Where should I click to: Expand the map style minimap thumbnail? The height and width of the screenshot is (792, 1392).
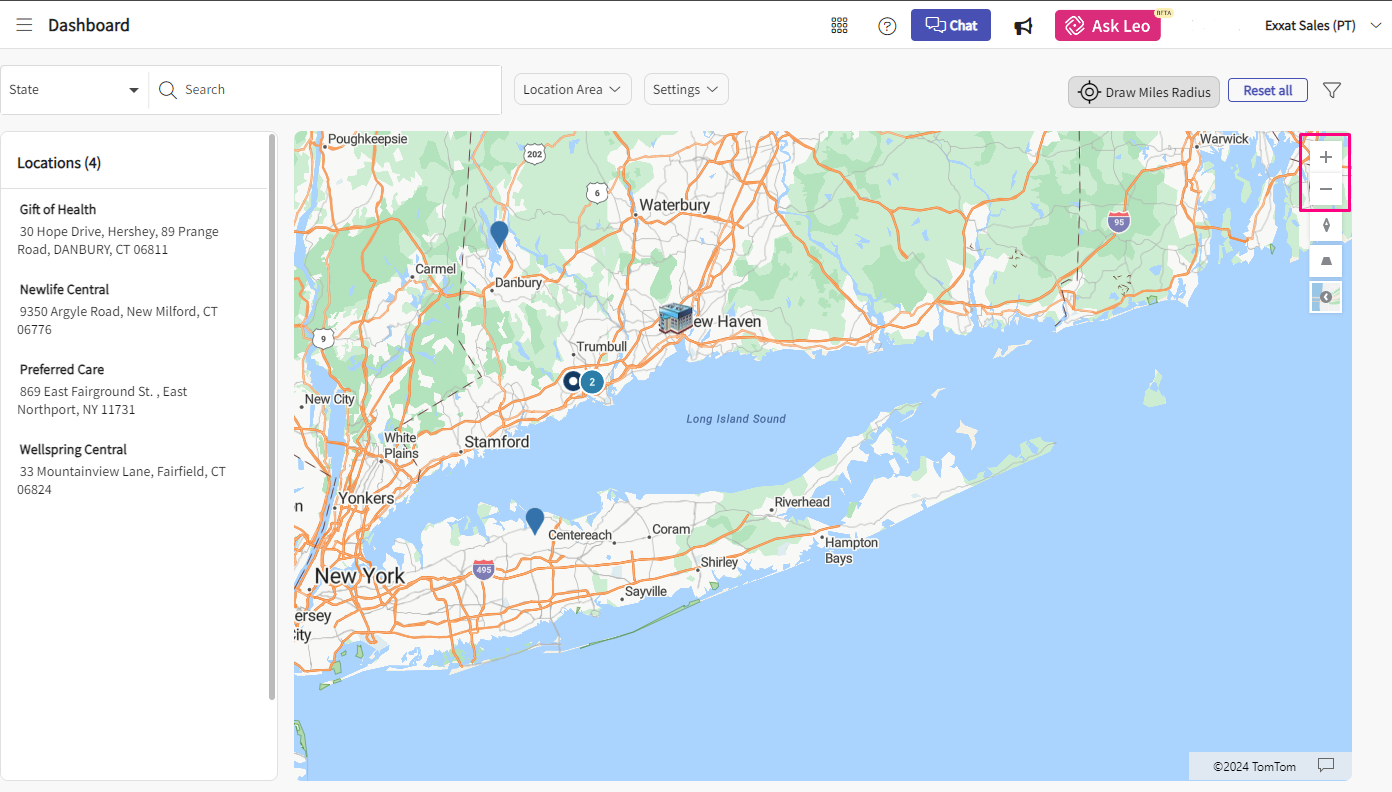point(1326,297)
